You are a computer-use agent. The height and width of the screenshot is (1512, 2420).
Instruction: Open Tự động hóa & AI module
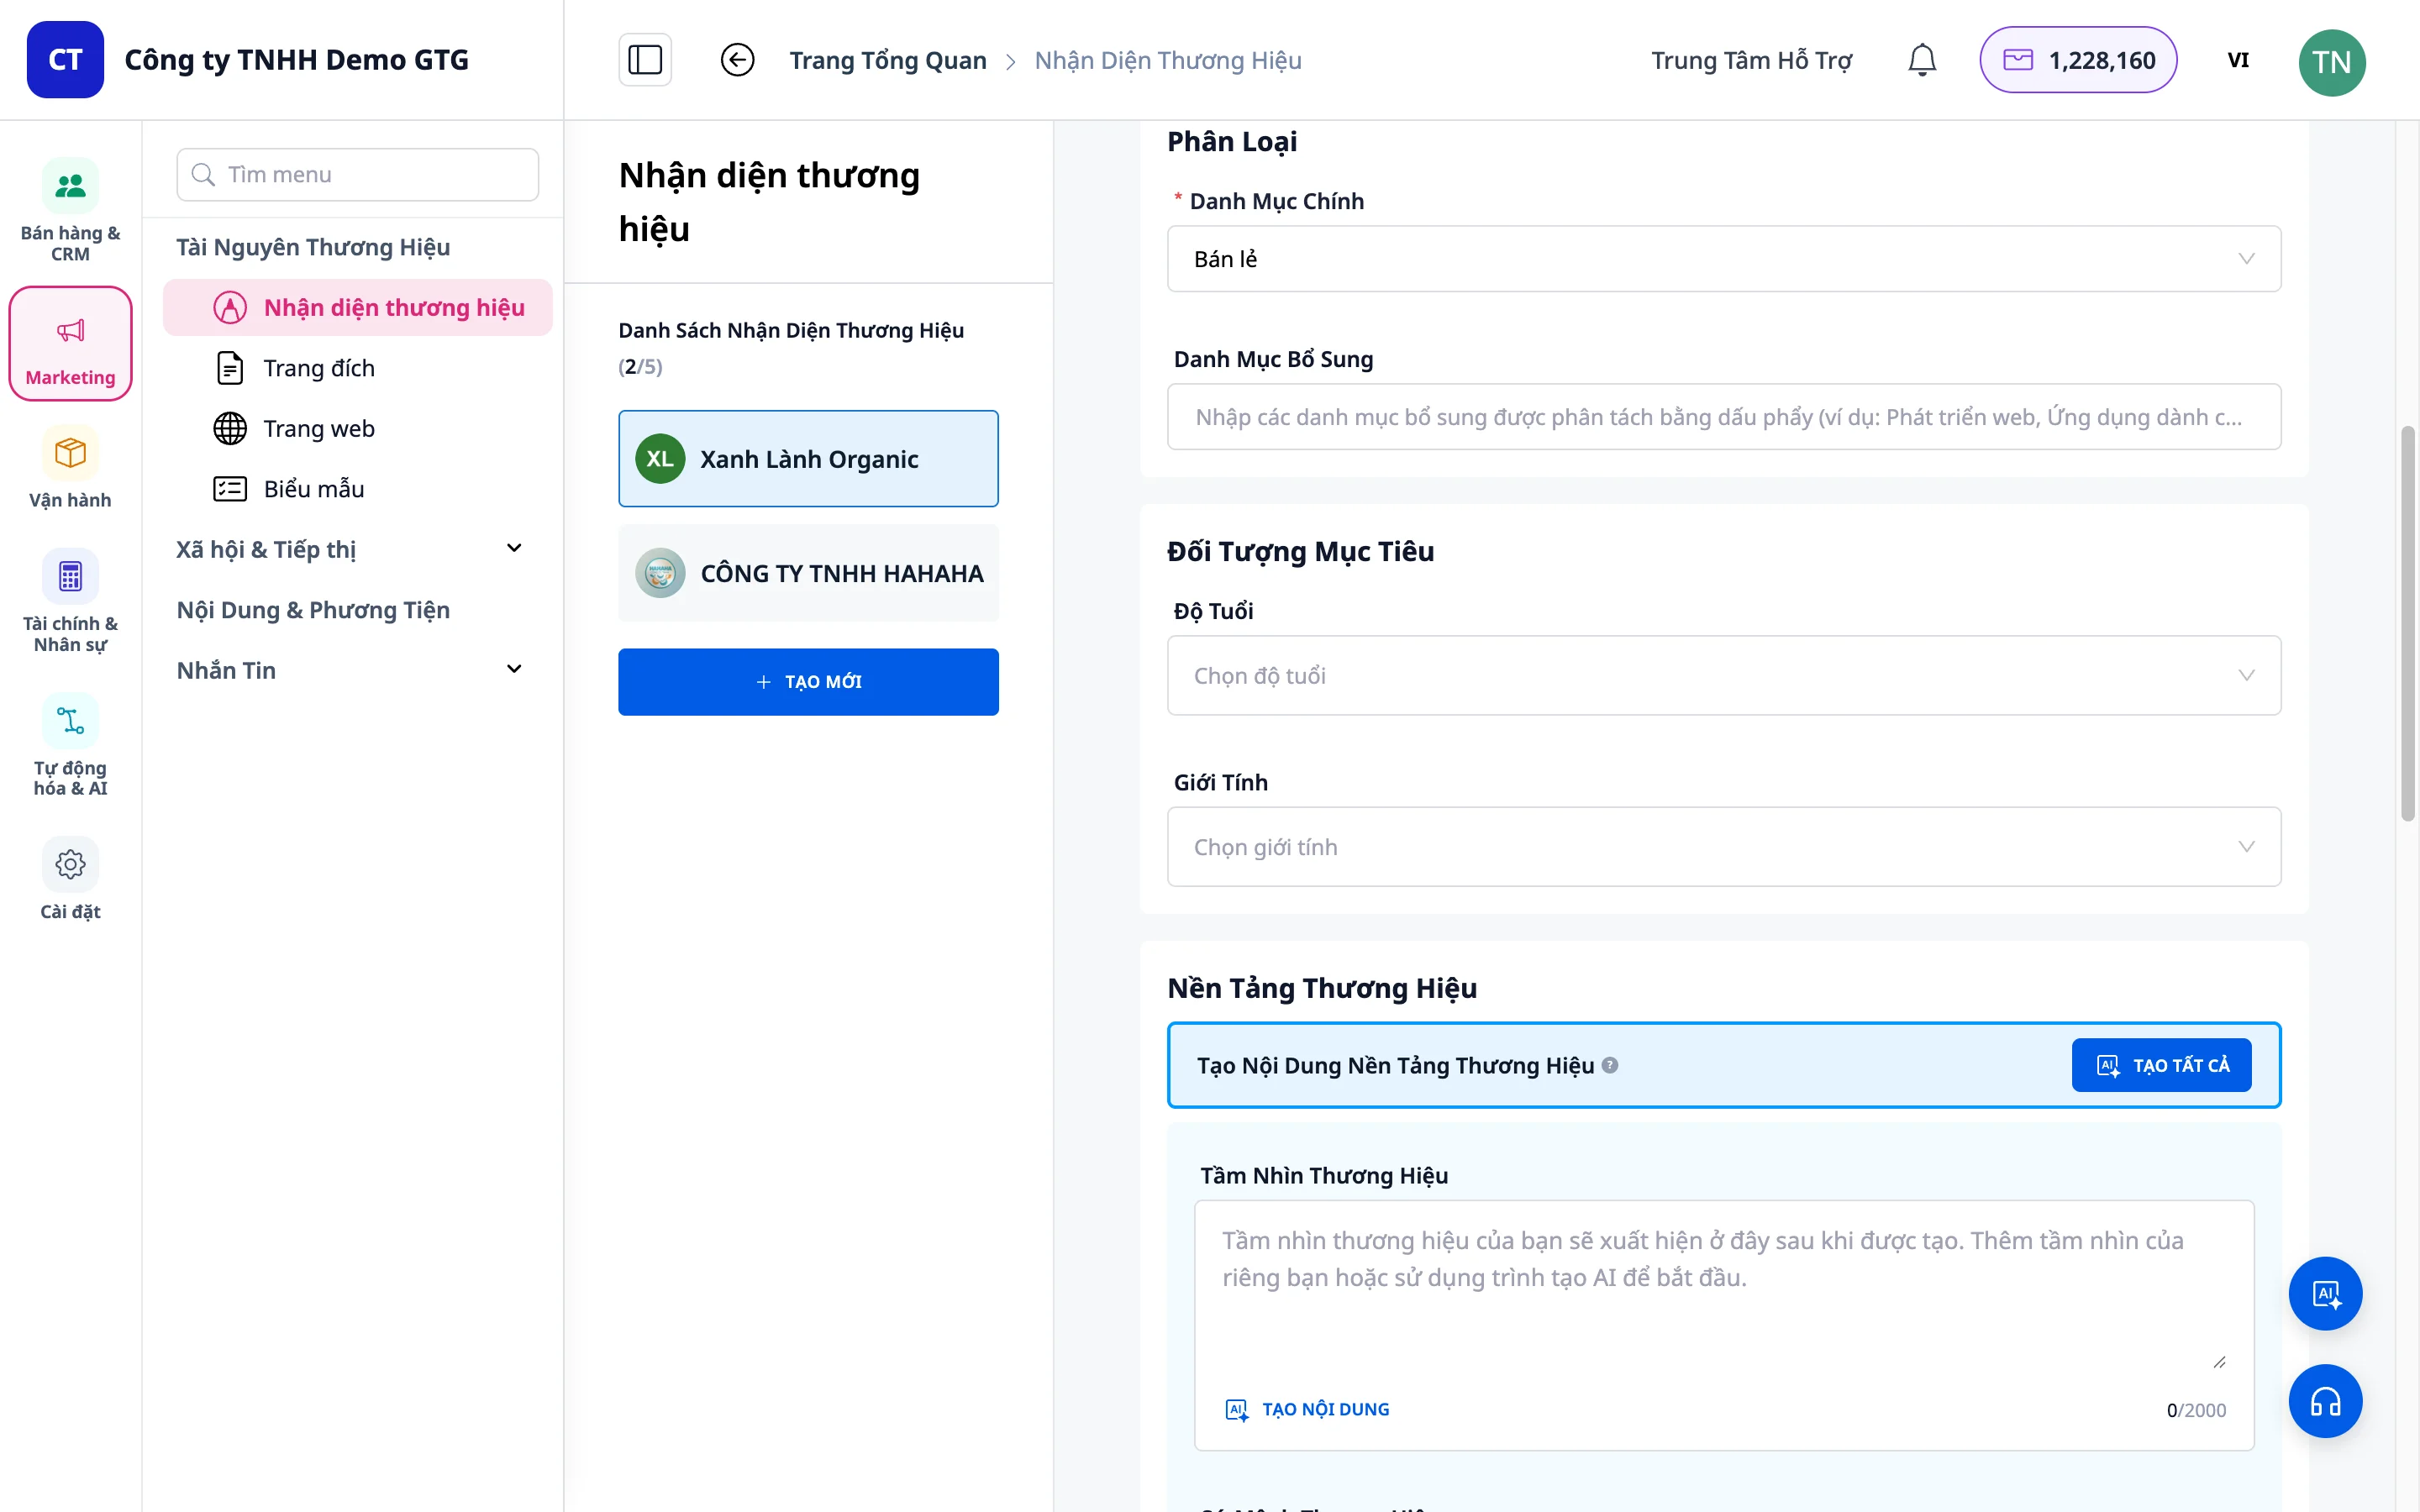(x=70, y=745)
